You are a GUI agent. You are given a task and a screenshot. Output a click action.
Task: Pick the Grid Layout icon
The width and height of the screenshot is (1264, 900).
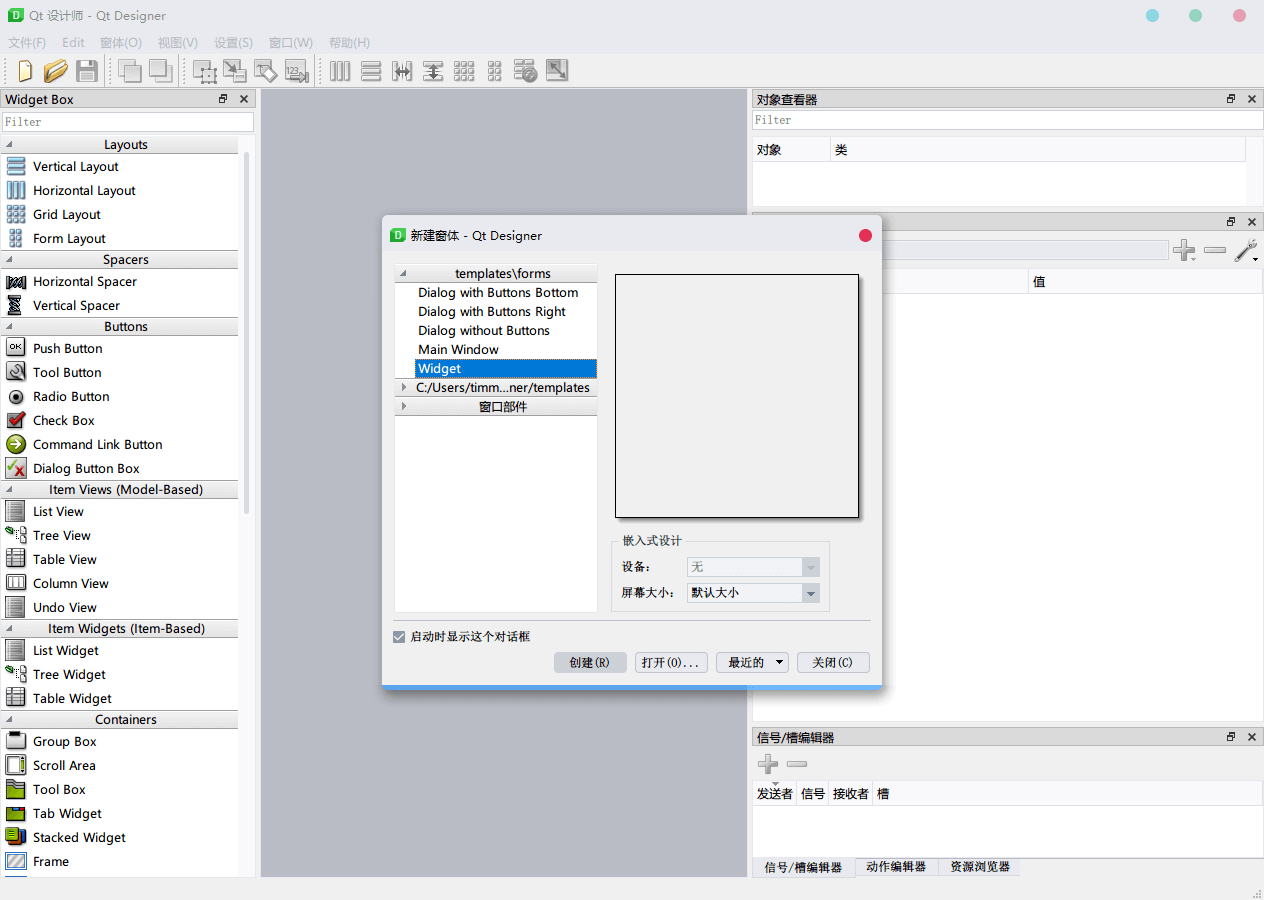(x=16, y=213)
